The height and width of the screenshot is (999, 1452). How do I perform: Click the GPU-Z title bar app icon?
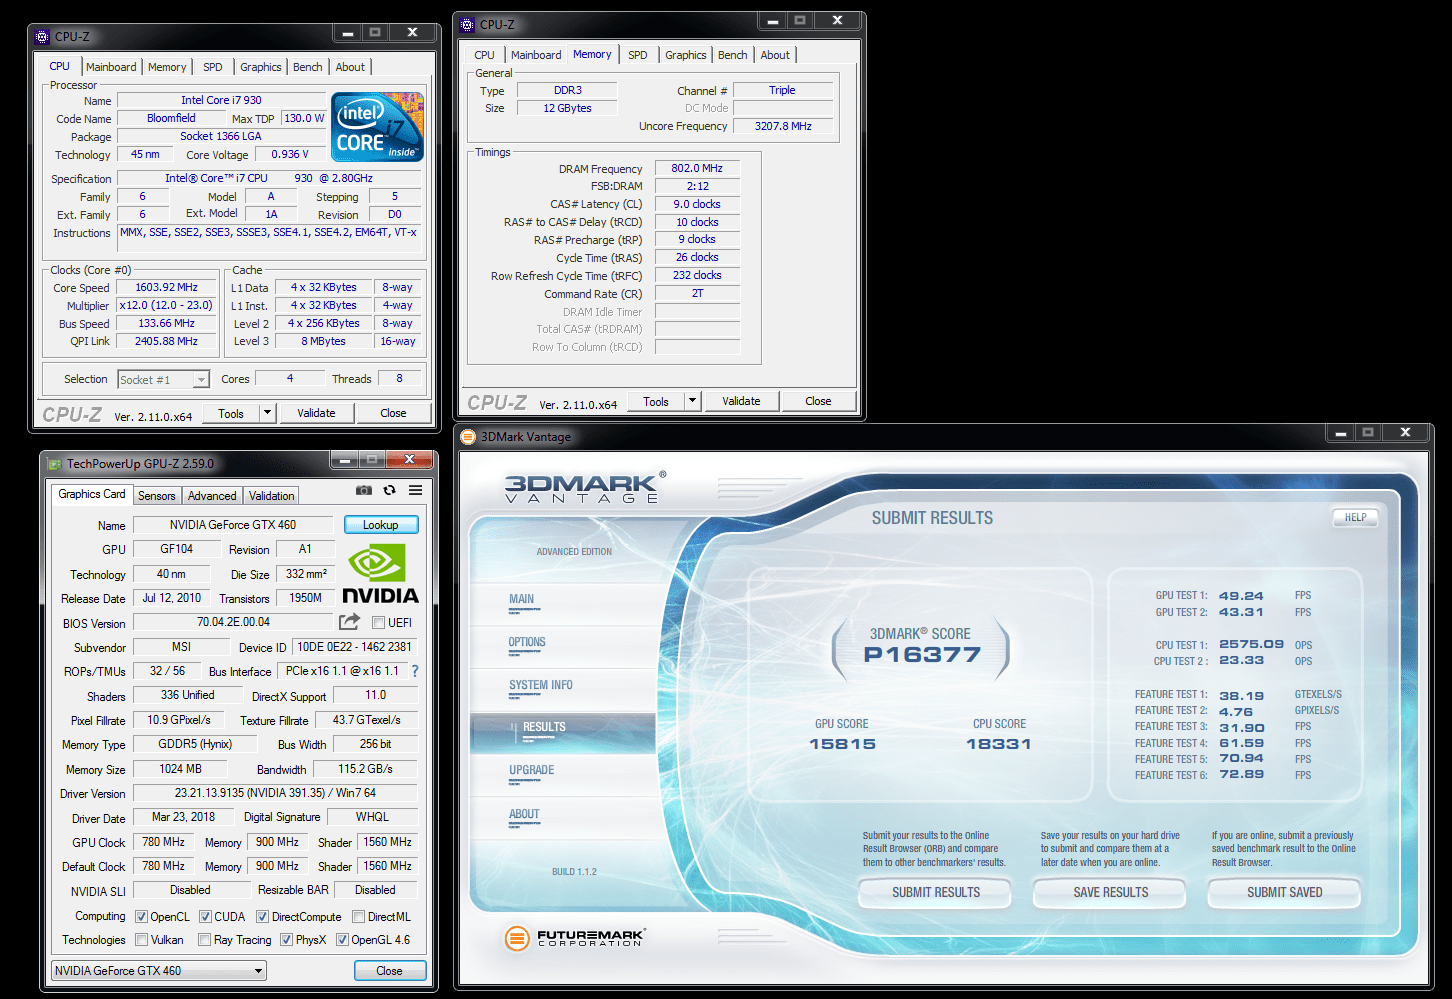[54, 463]
